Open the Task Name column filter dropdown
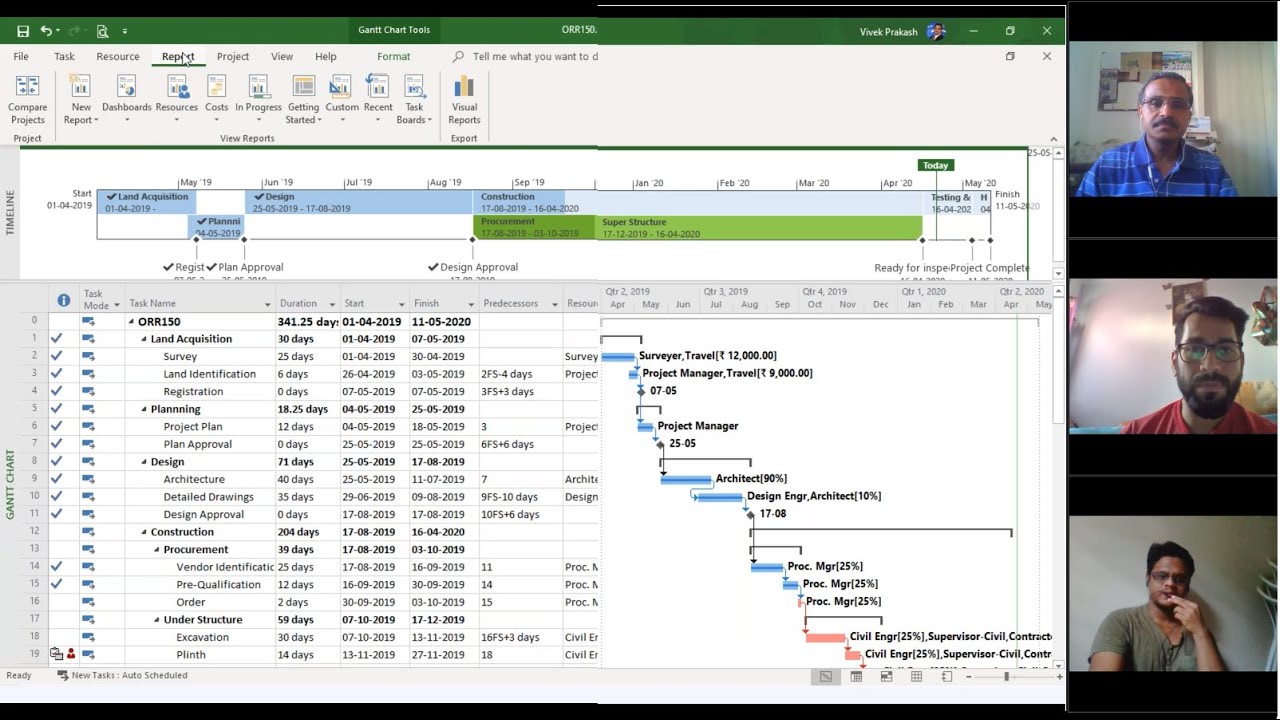 click(267, 304)
